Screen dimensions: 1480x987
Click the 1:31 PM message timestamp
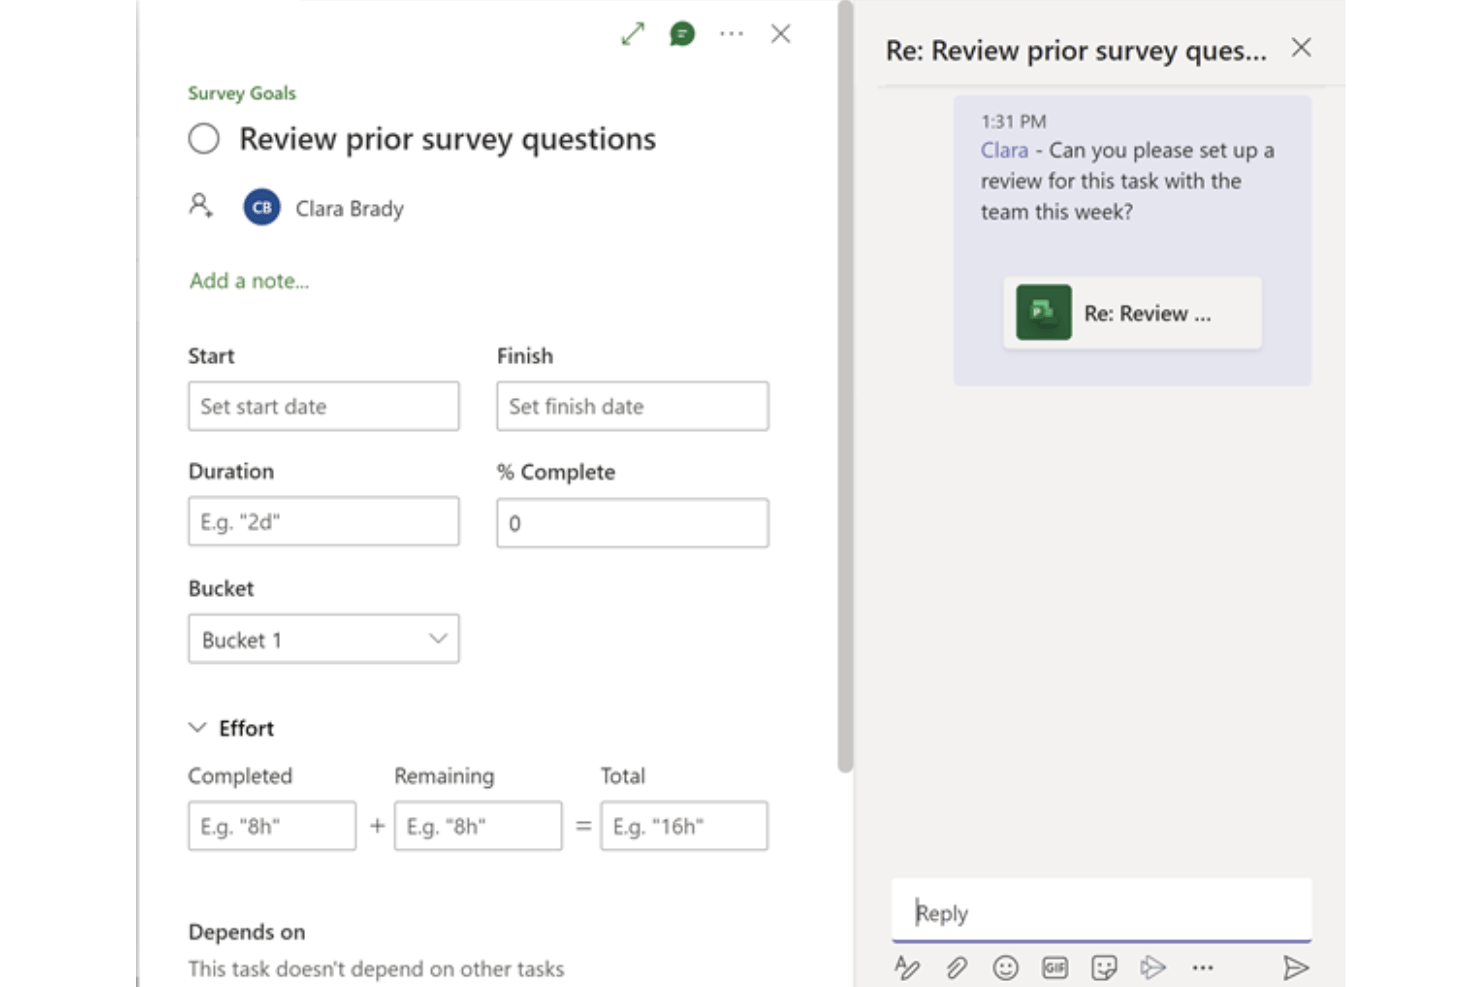(1013, 121)
